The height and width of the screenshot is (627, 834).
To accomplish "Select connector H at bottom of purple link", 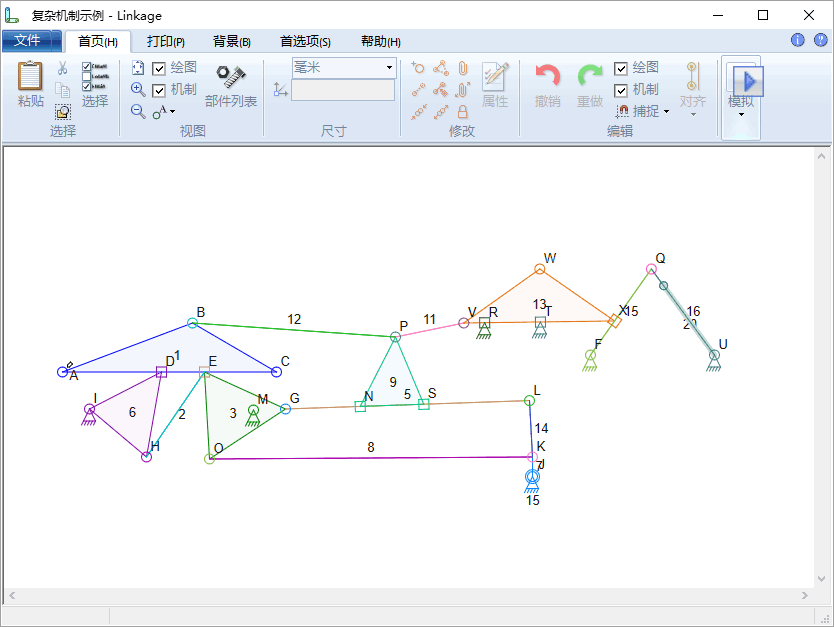I will pyautogui.click(x=146, y=457).
